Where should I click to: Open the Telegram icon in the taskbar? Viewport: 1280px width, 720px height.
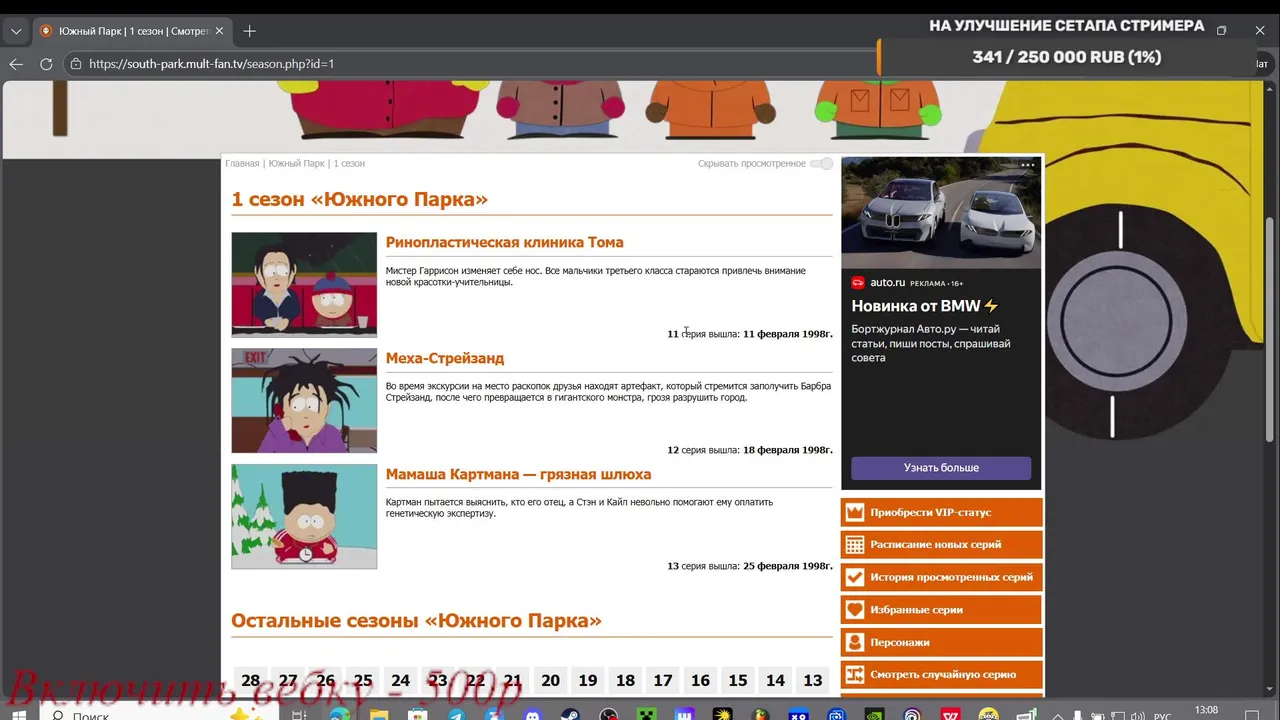pyautogui.click(x=456, y=714)
